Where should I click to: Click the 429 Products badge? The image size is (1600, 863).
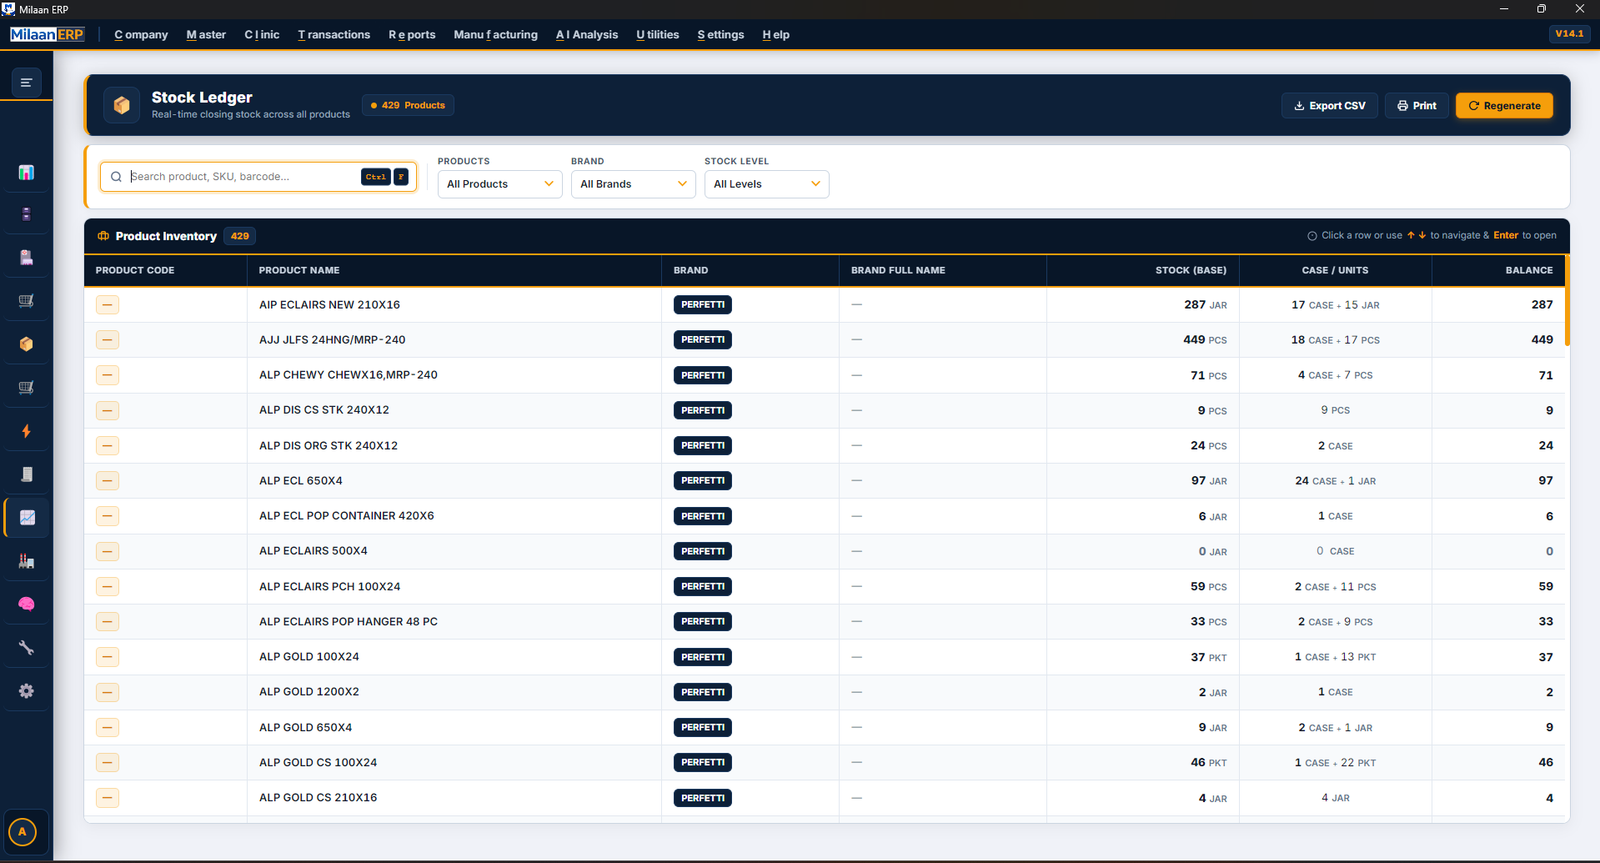click(x=408, y=105)
